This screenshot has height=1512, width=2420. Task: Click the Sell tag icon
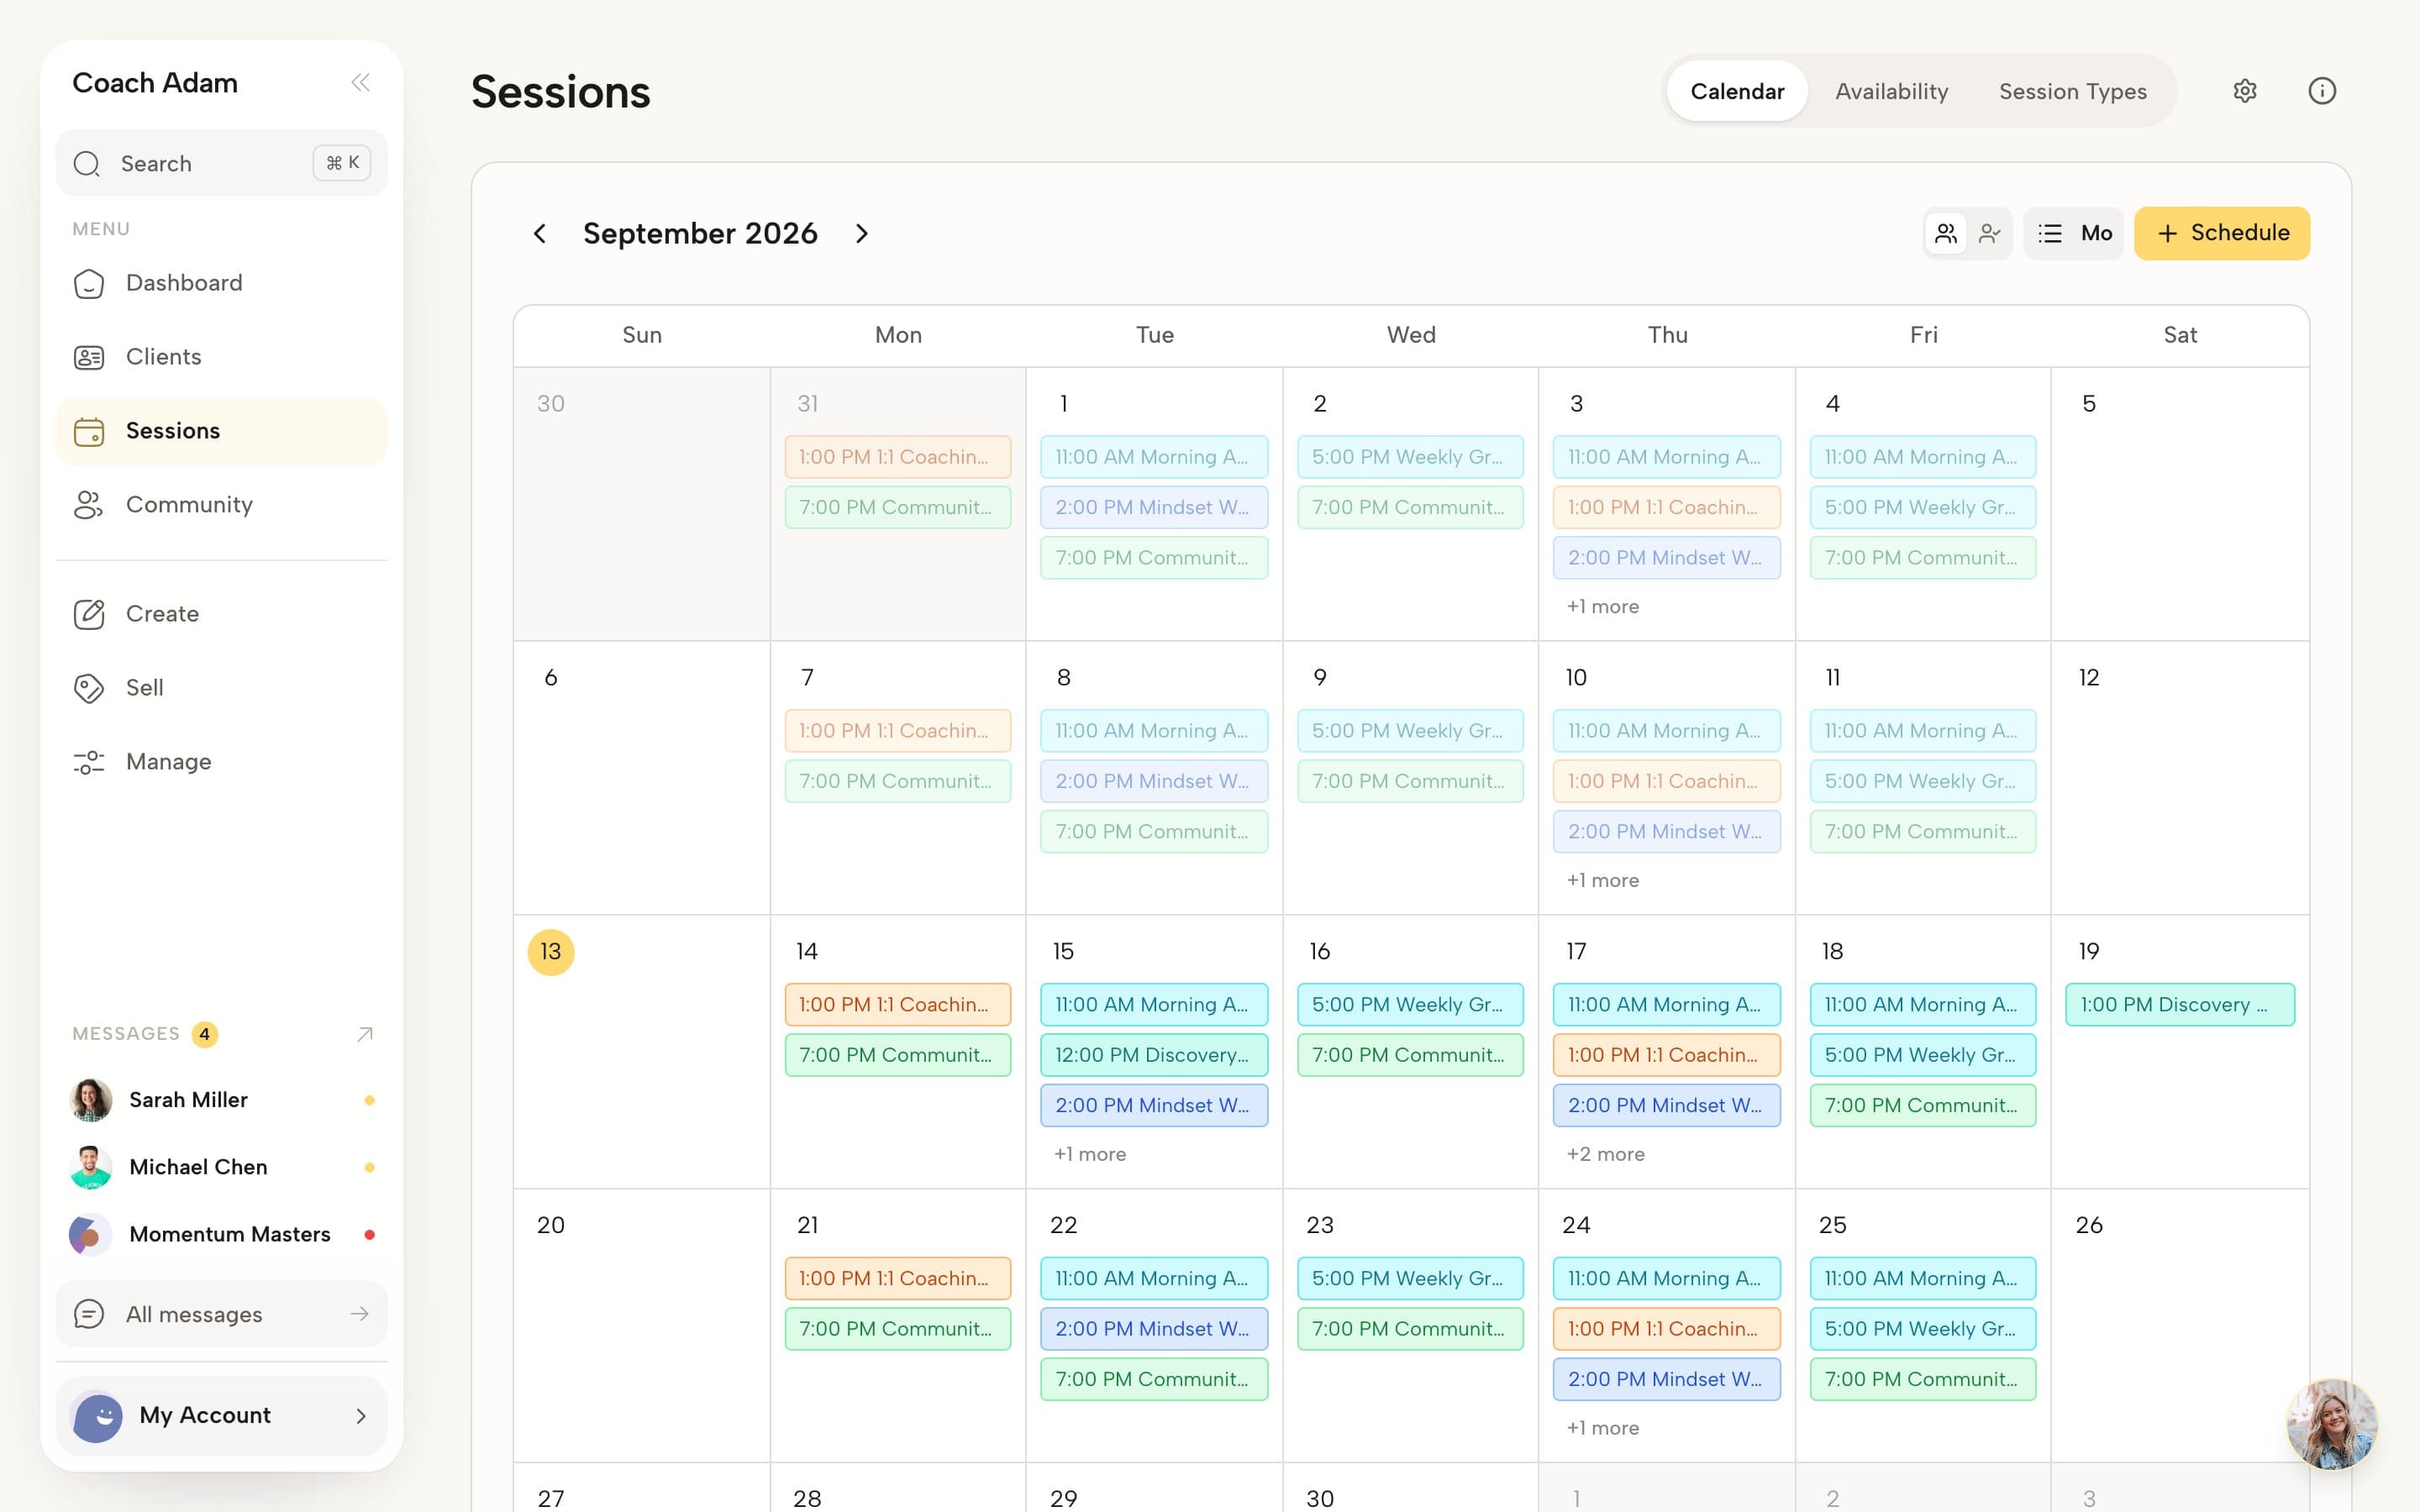tap(89, 688)
